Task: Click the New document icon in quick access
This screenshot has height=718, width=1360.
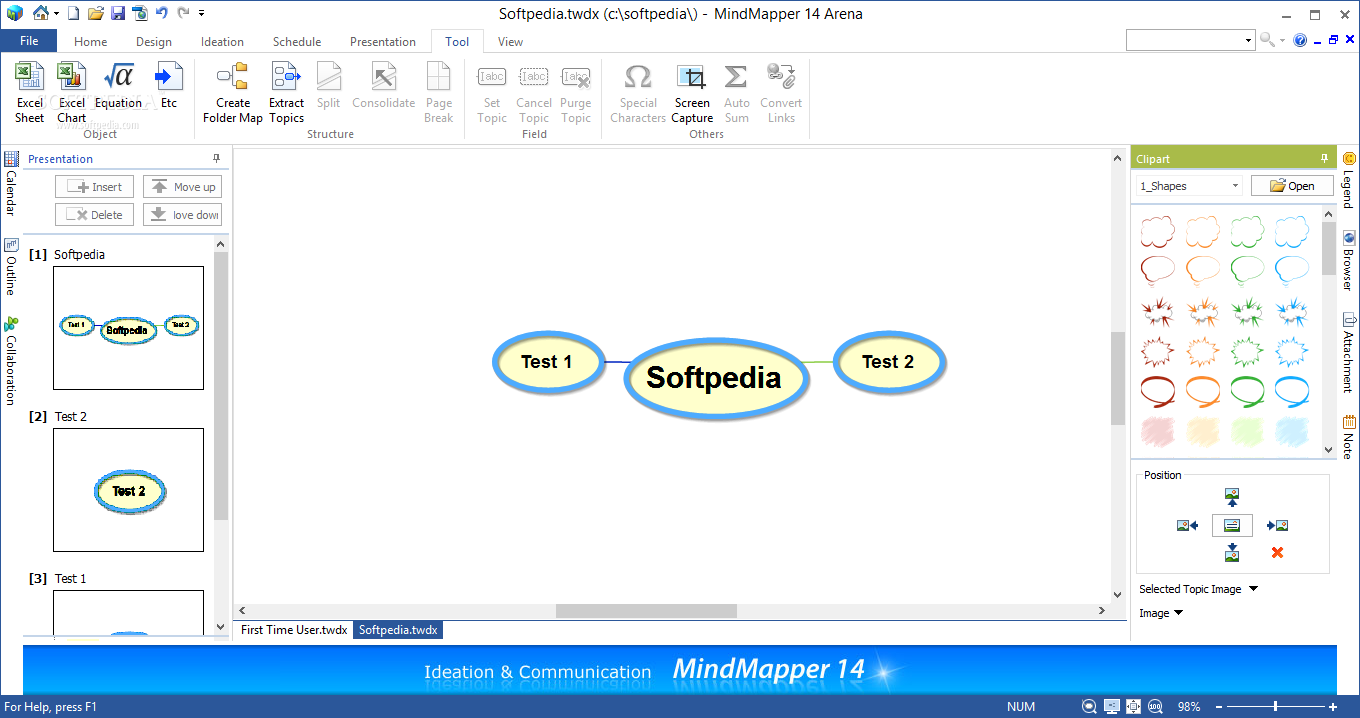Action: click(75, 13)
